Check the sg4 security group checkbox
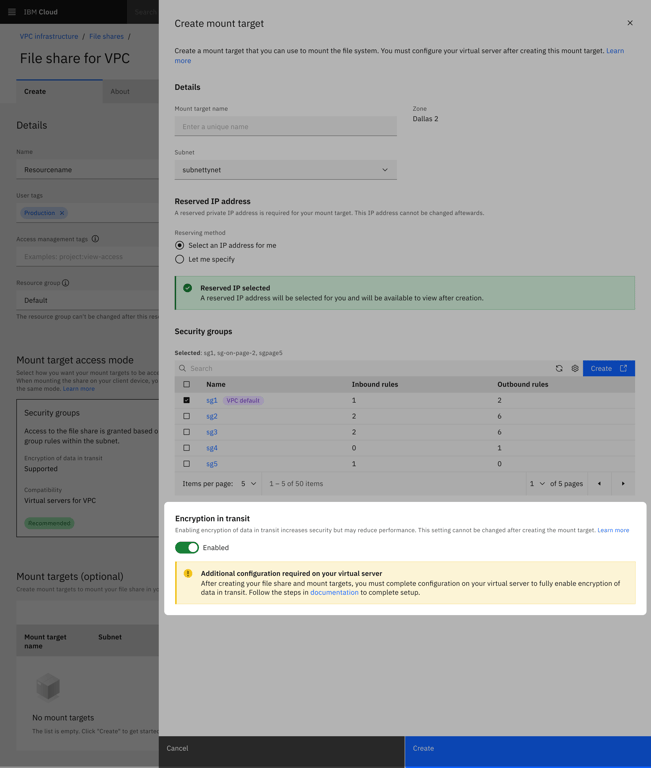This screenshot has height=768, width=651. (x=187, y=448)
